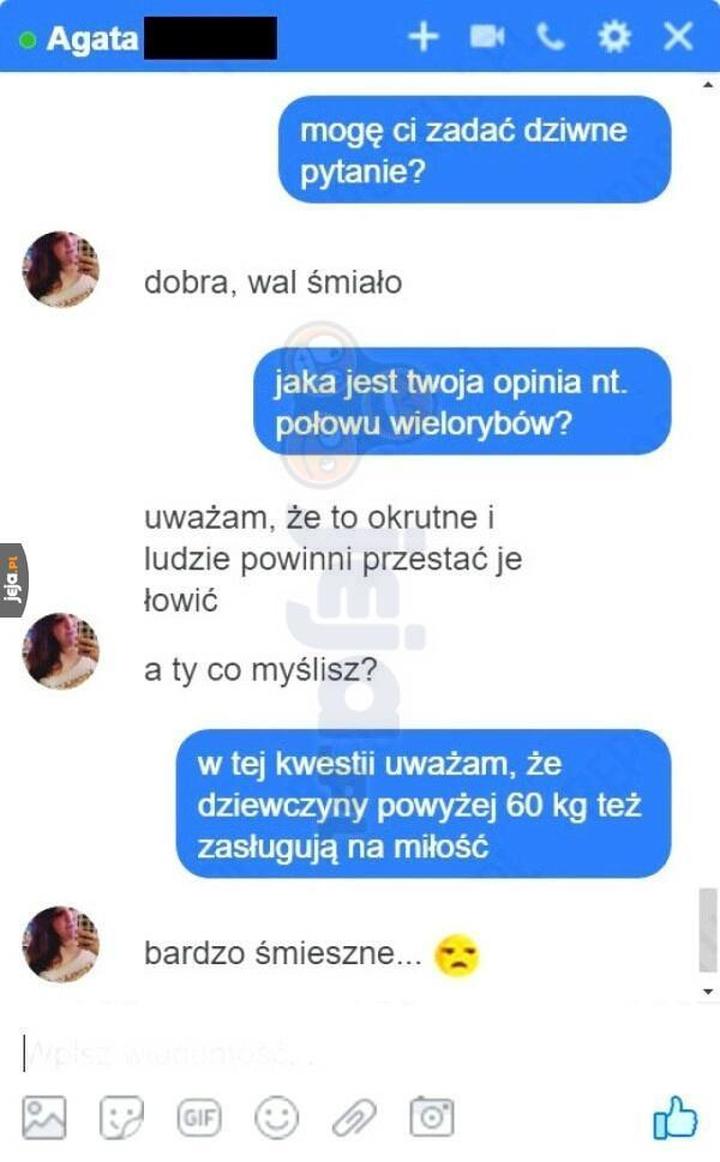Attach a photo using the image icon
720x1162 pixels.
(x=44, y=1118)
